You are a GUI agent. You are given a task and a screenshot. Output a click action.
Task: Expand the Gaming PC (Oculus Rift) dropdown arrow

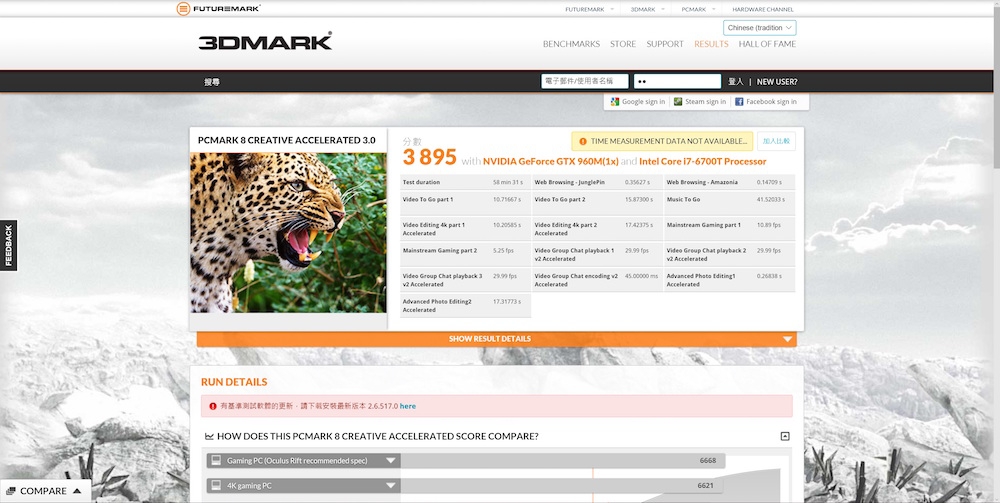(x=391, y=460)
